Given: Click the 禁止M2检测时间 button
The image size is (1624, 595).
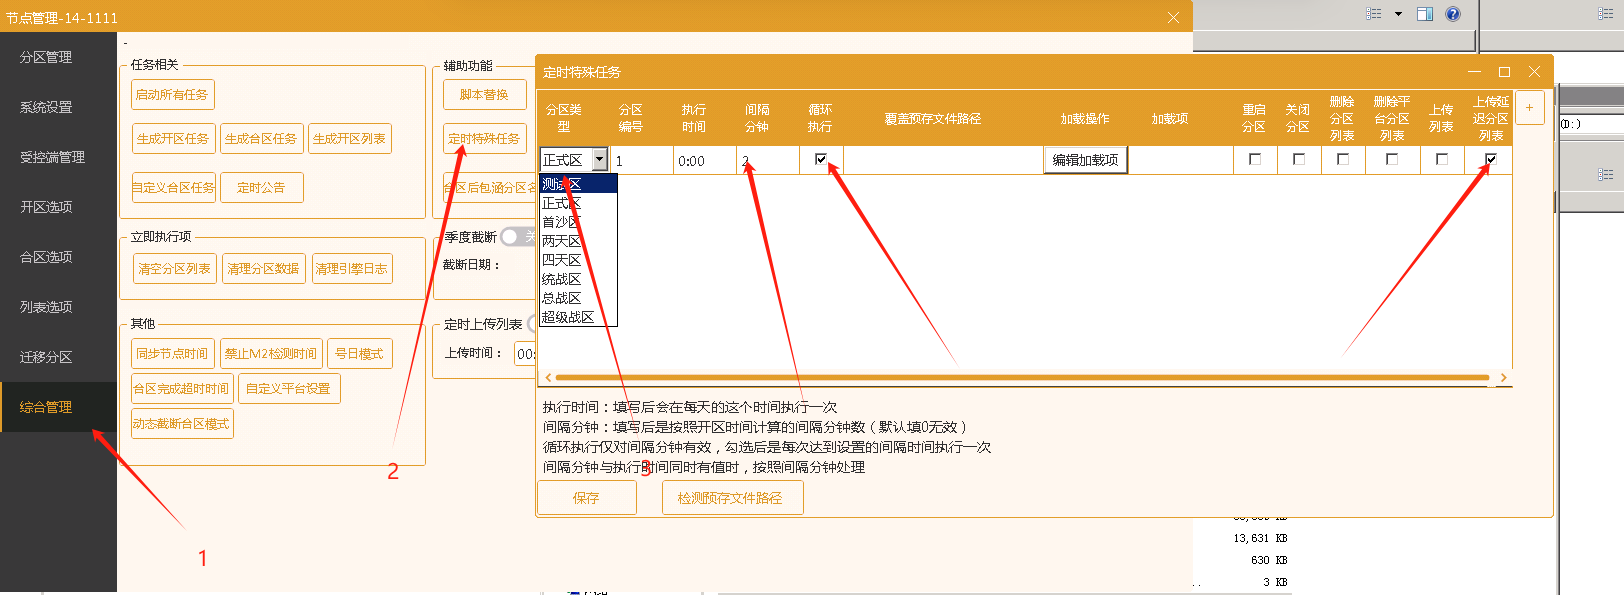Looking at the screenshot, I should 271,354.
